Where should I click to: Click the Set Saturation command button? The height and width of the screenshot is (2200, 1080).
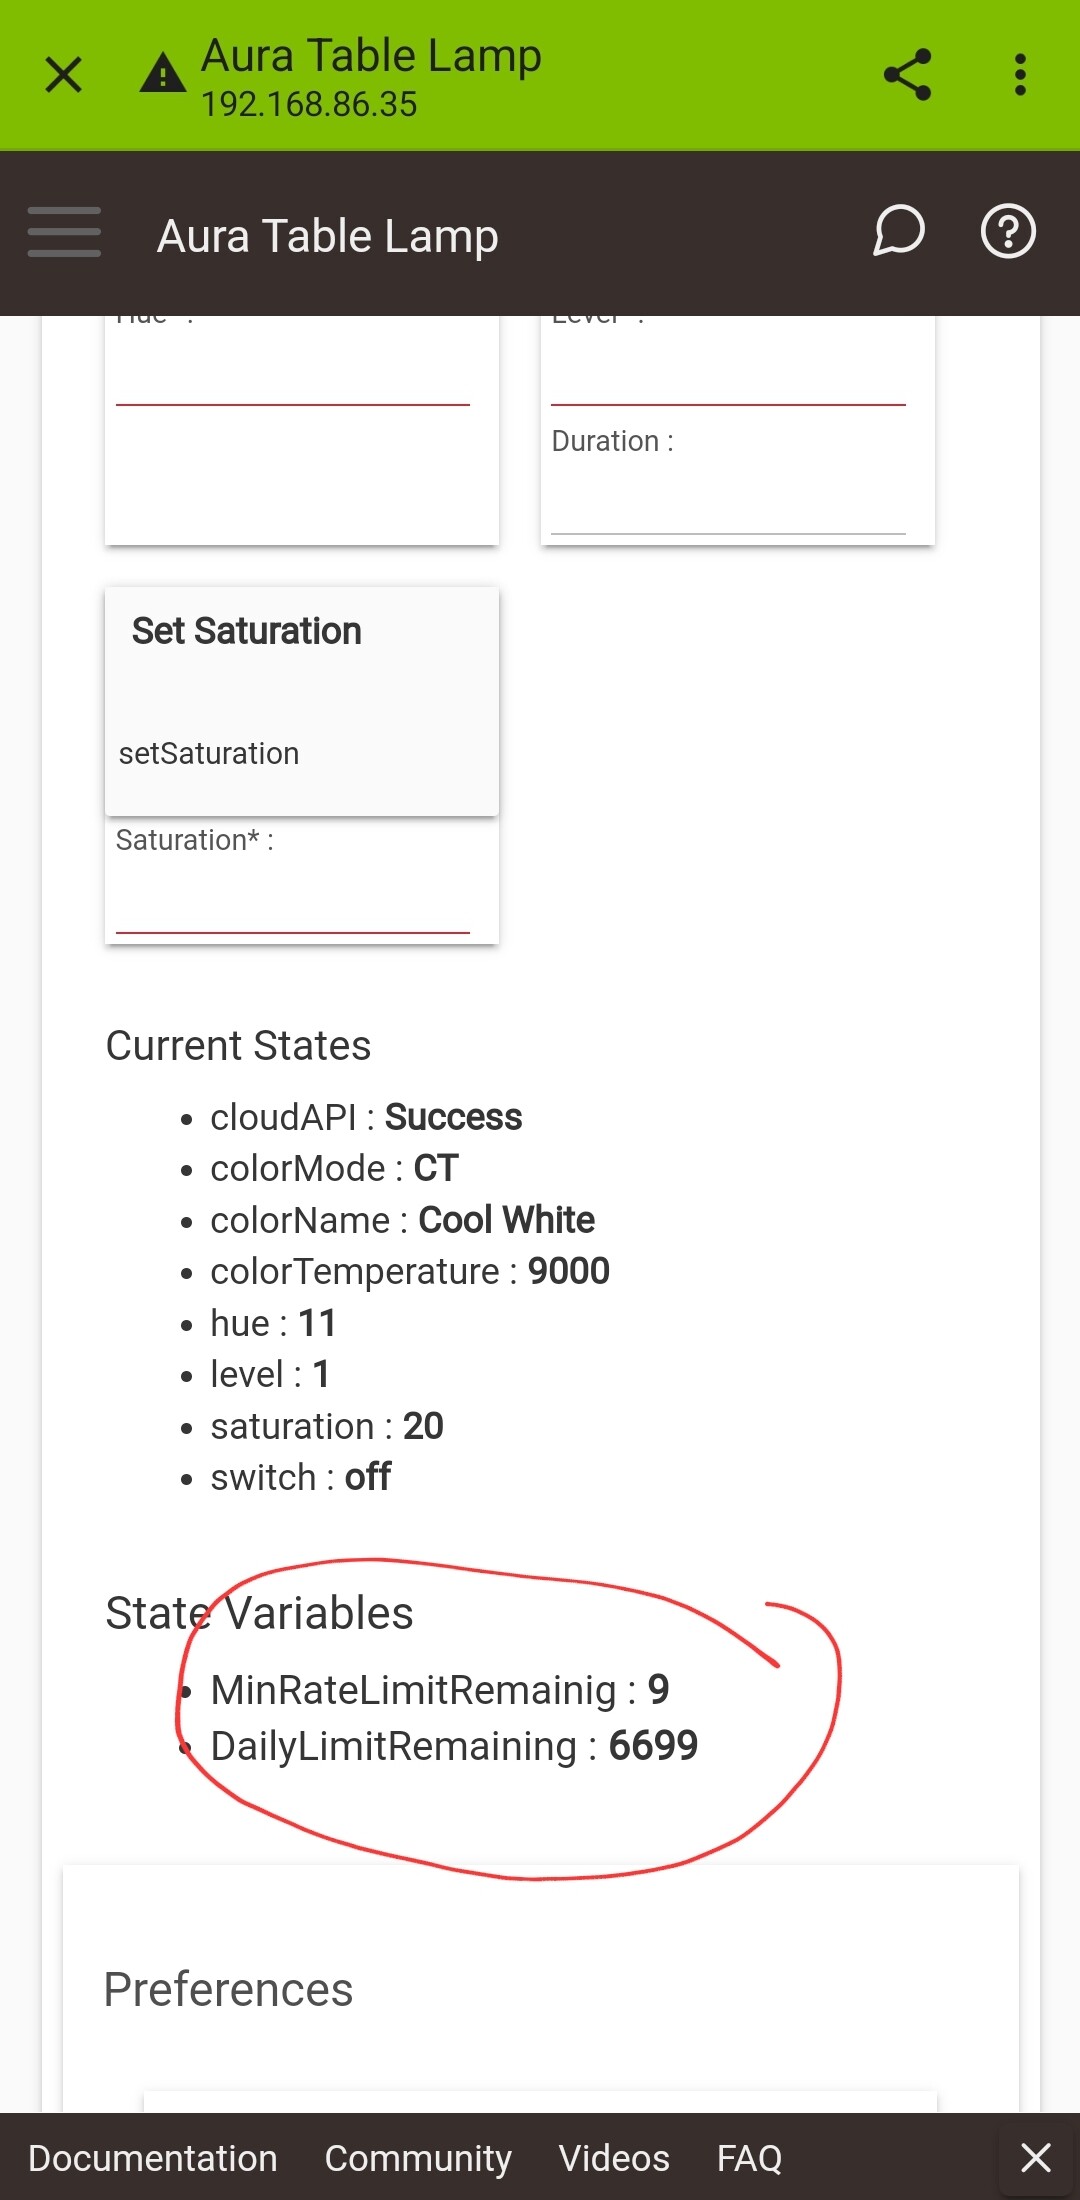click(x=302, y=702)
